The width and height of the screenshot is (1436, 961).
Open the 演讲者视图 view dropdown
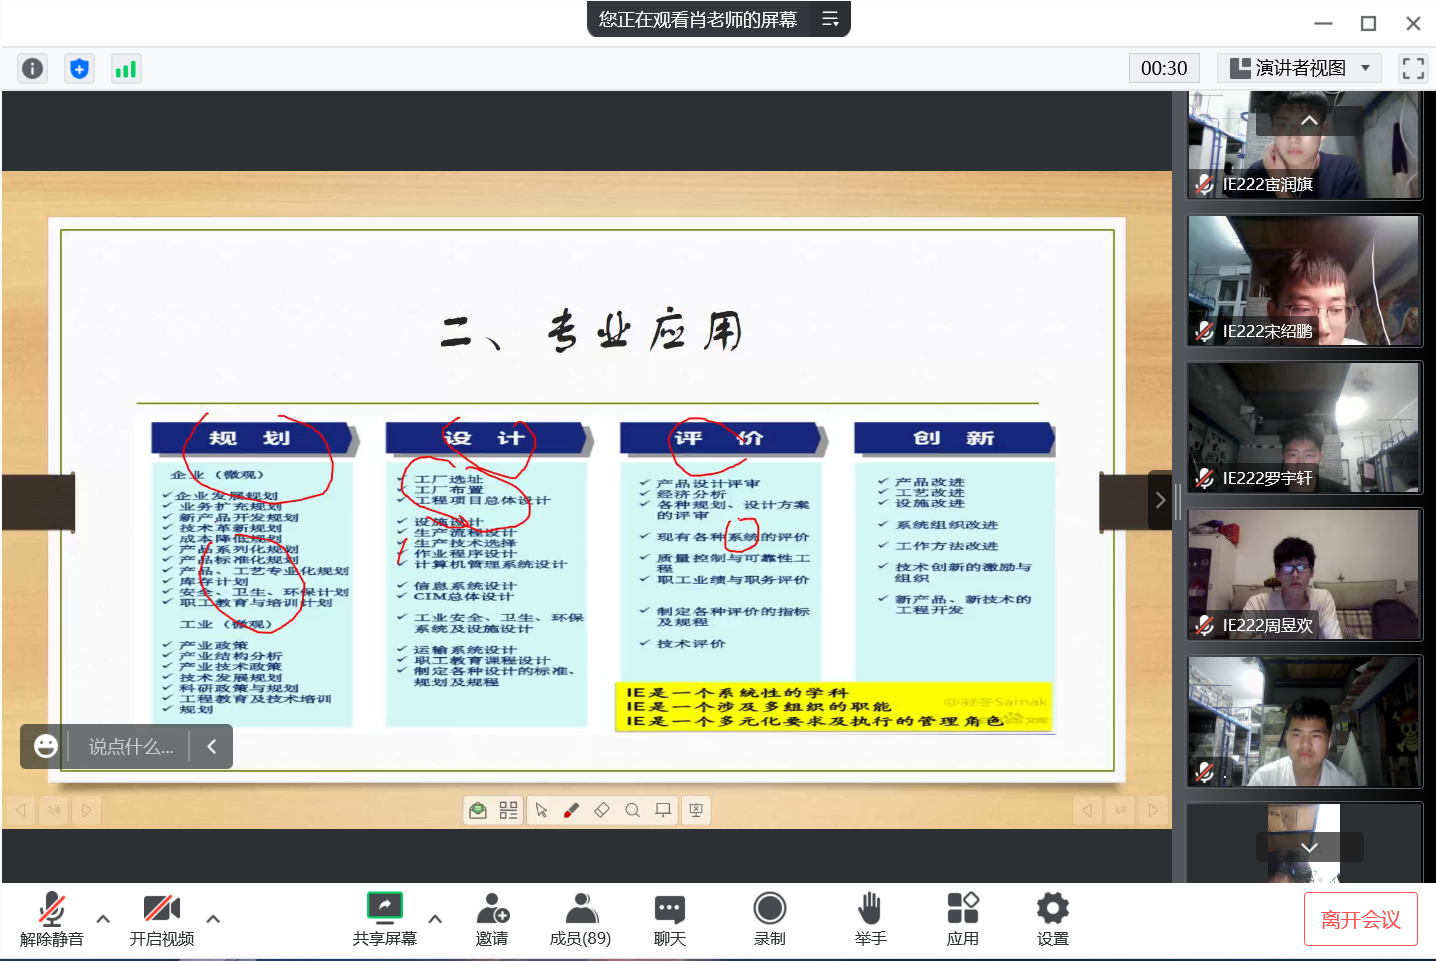pos(1299,68)
